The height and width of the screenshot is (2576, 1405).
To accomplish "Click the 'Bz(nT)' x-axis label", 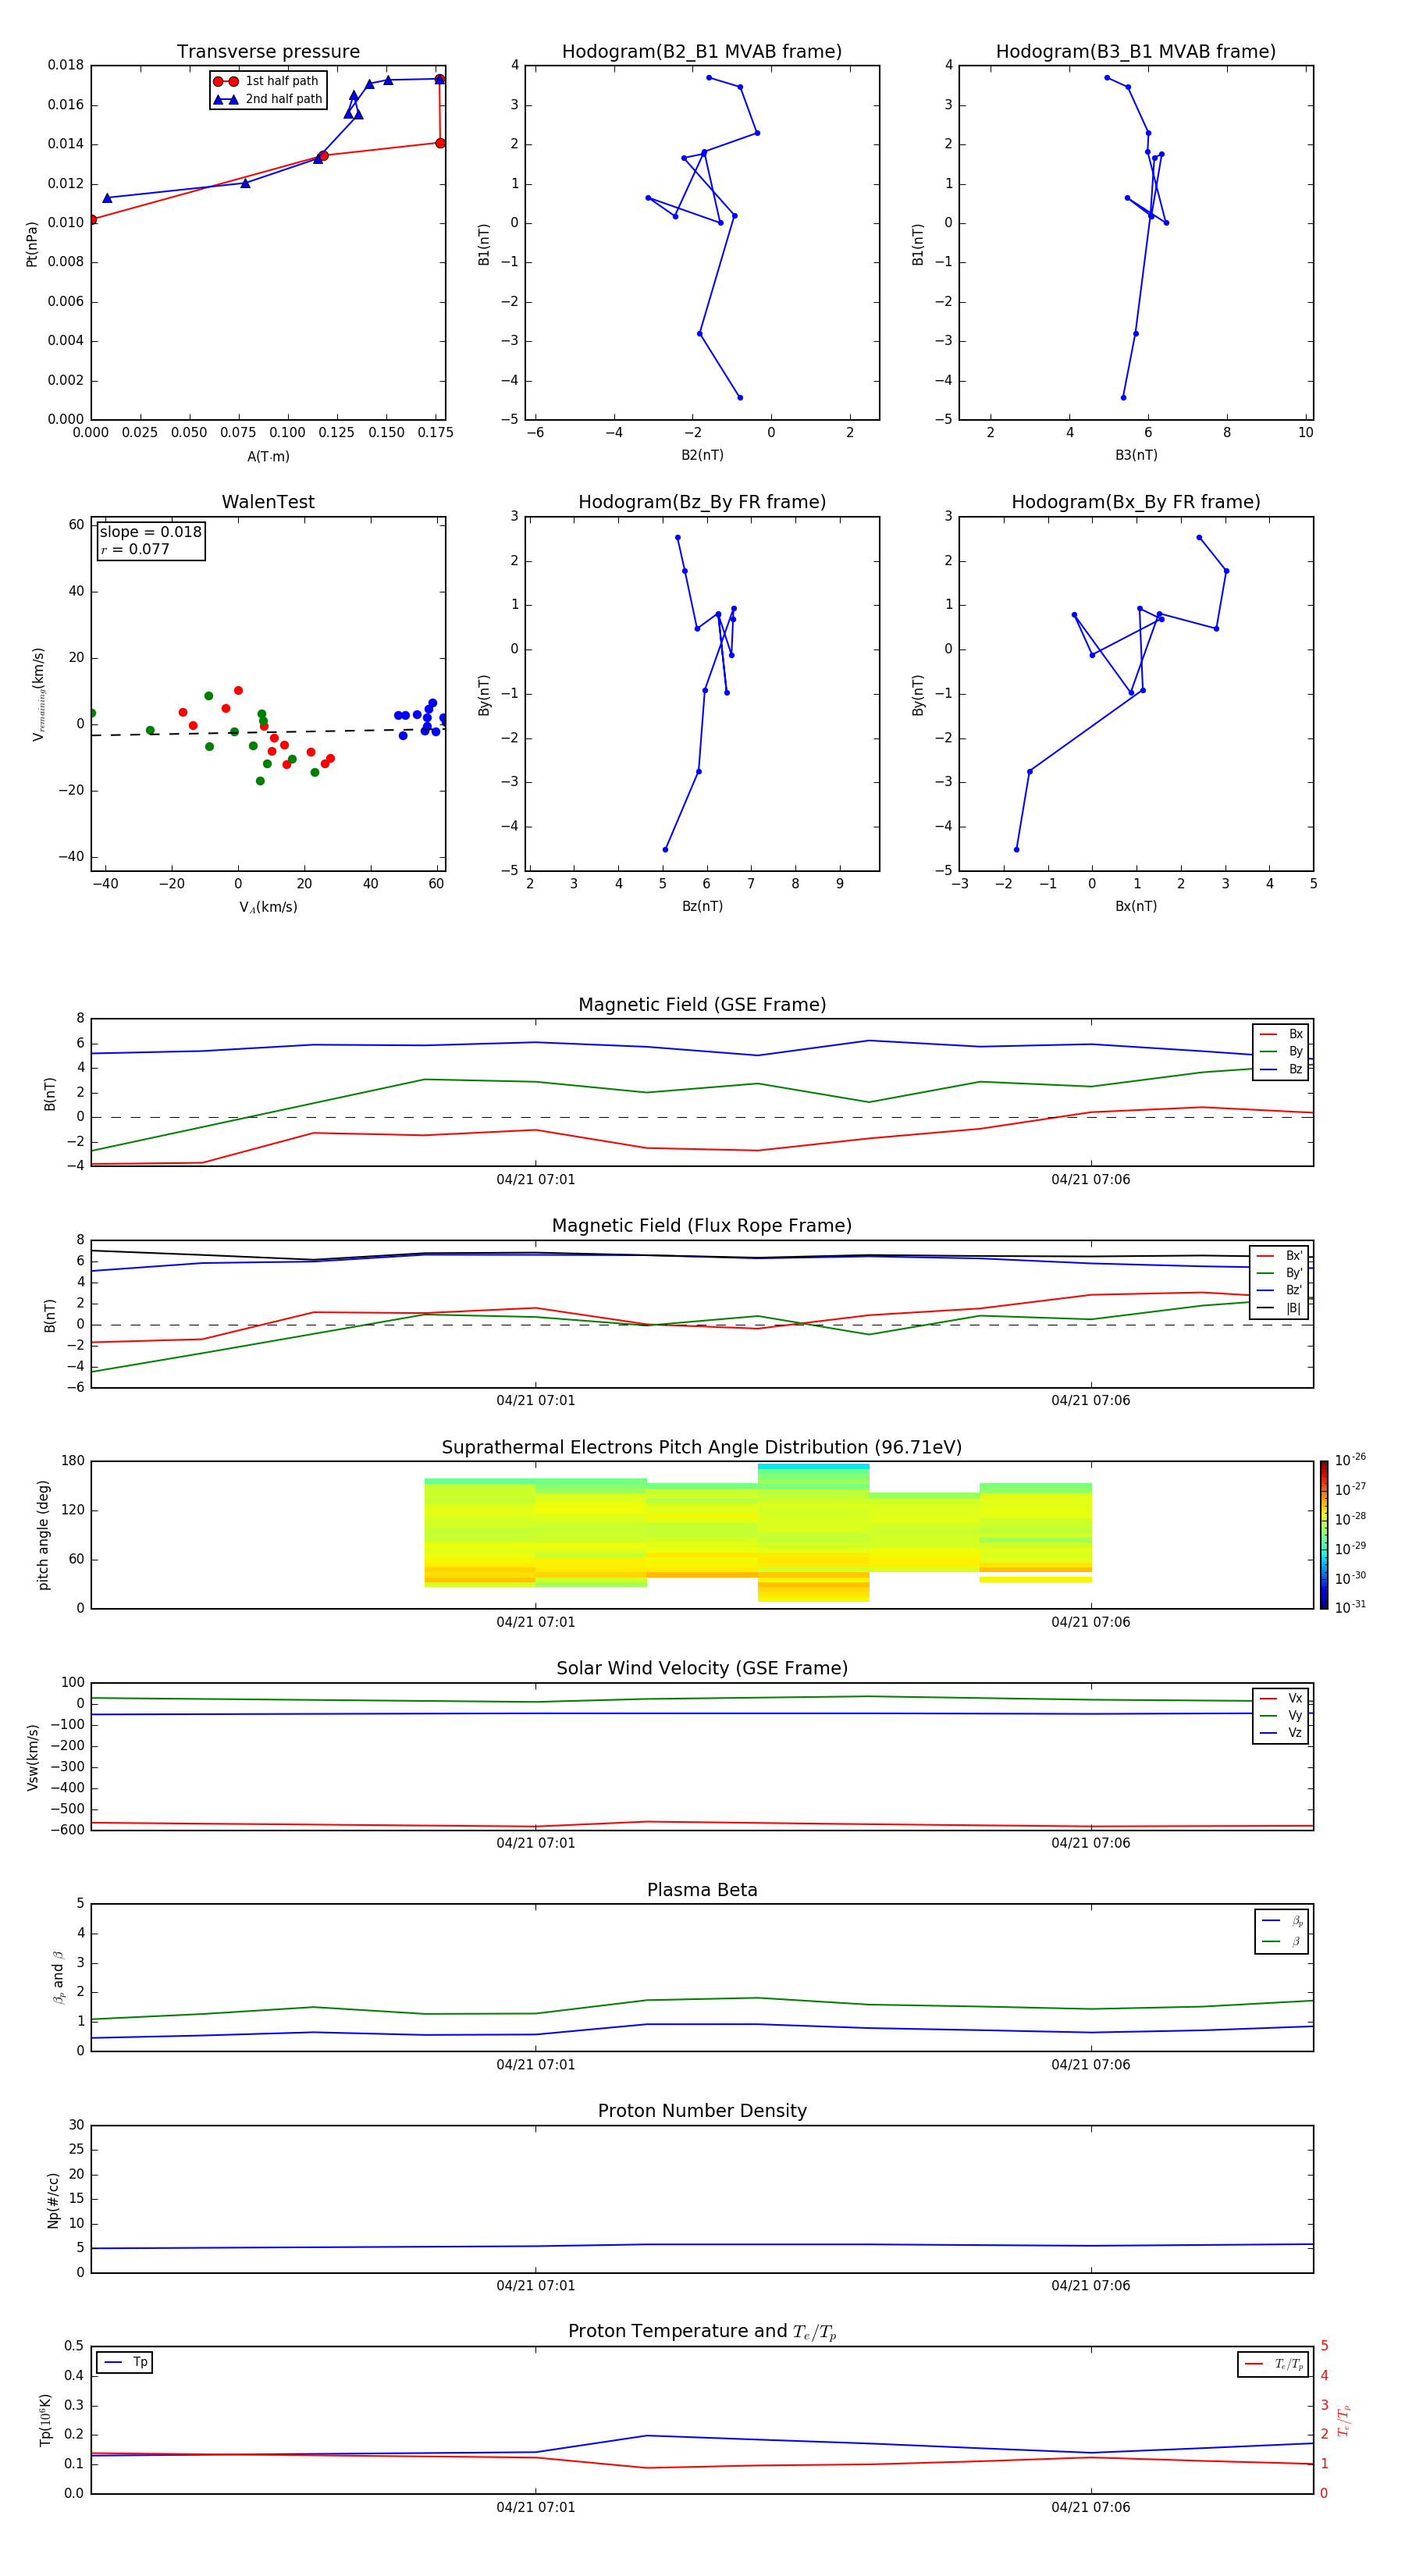I will coord(702,906).
